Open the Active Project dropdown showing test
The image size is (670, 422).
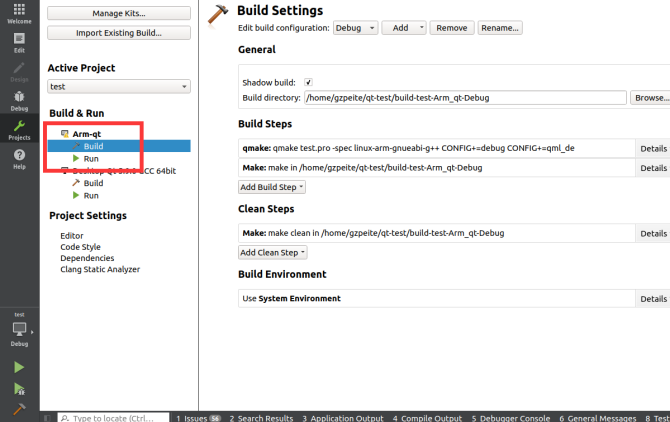pyautogui.click(x=118, y=87)
